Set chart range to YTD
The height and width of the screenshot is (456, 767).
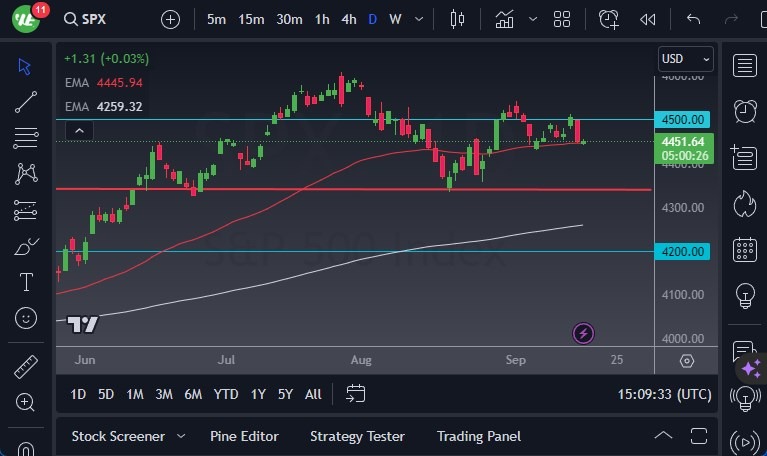(226, 394)
